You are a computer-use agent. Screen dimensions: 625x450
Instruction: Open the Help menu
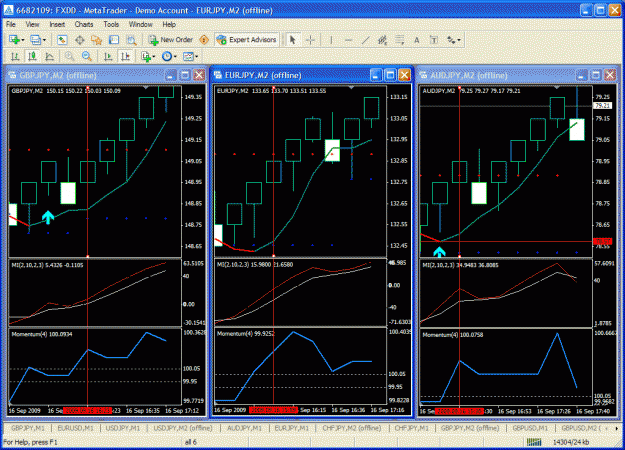(x=169, y=24)
